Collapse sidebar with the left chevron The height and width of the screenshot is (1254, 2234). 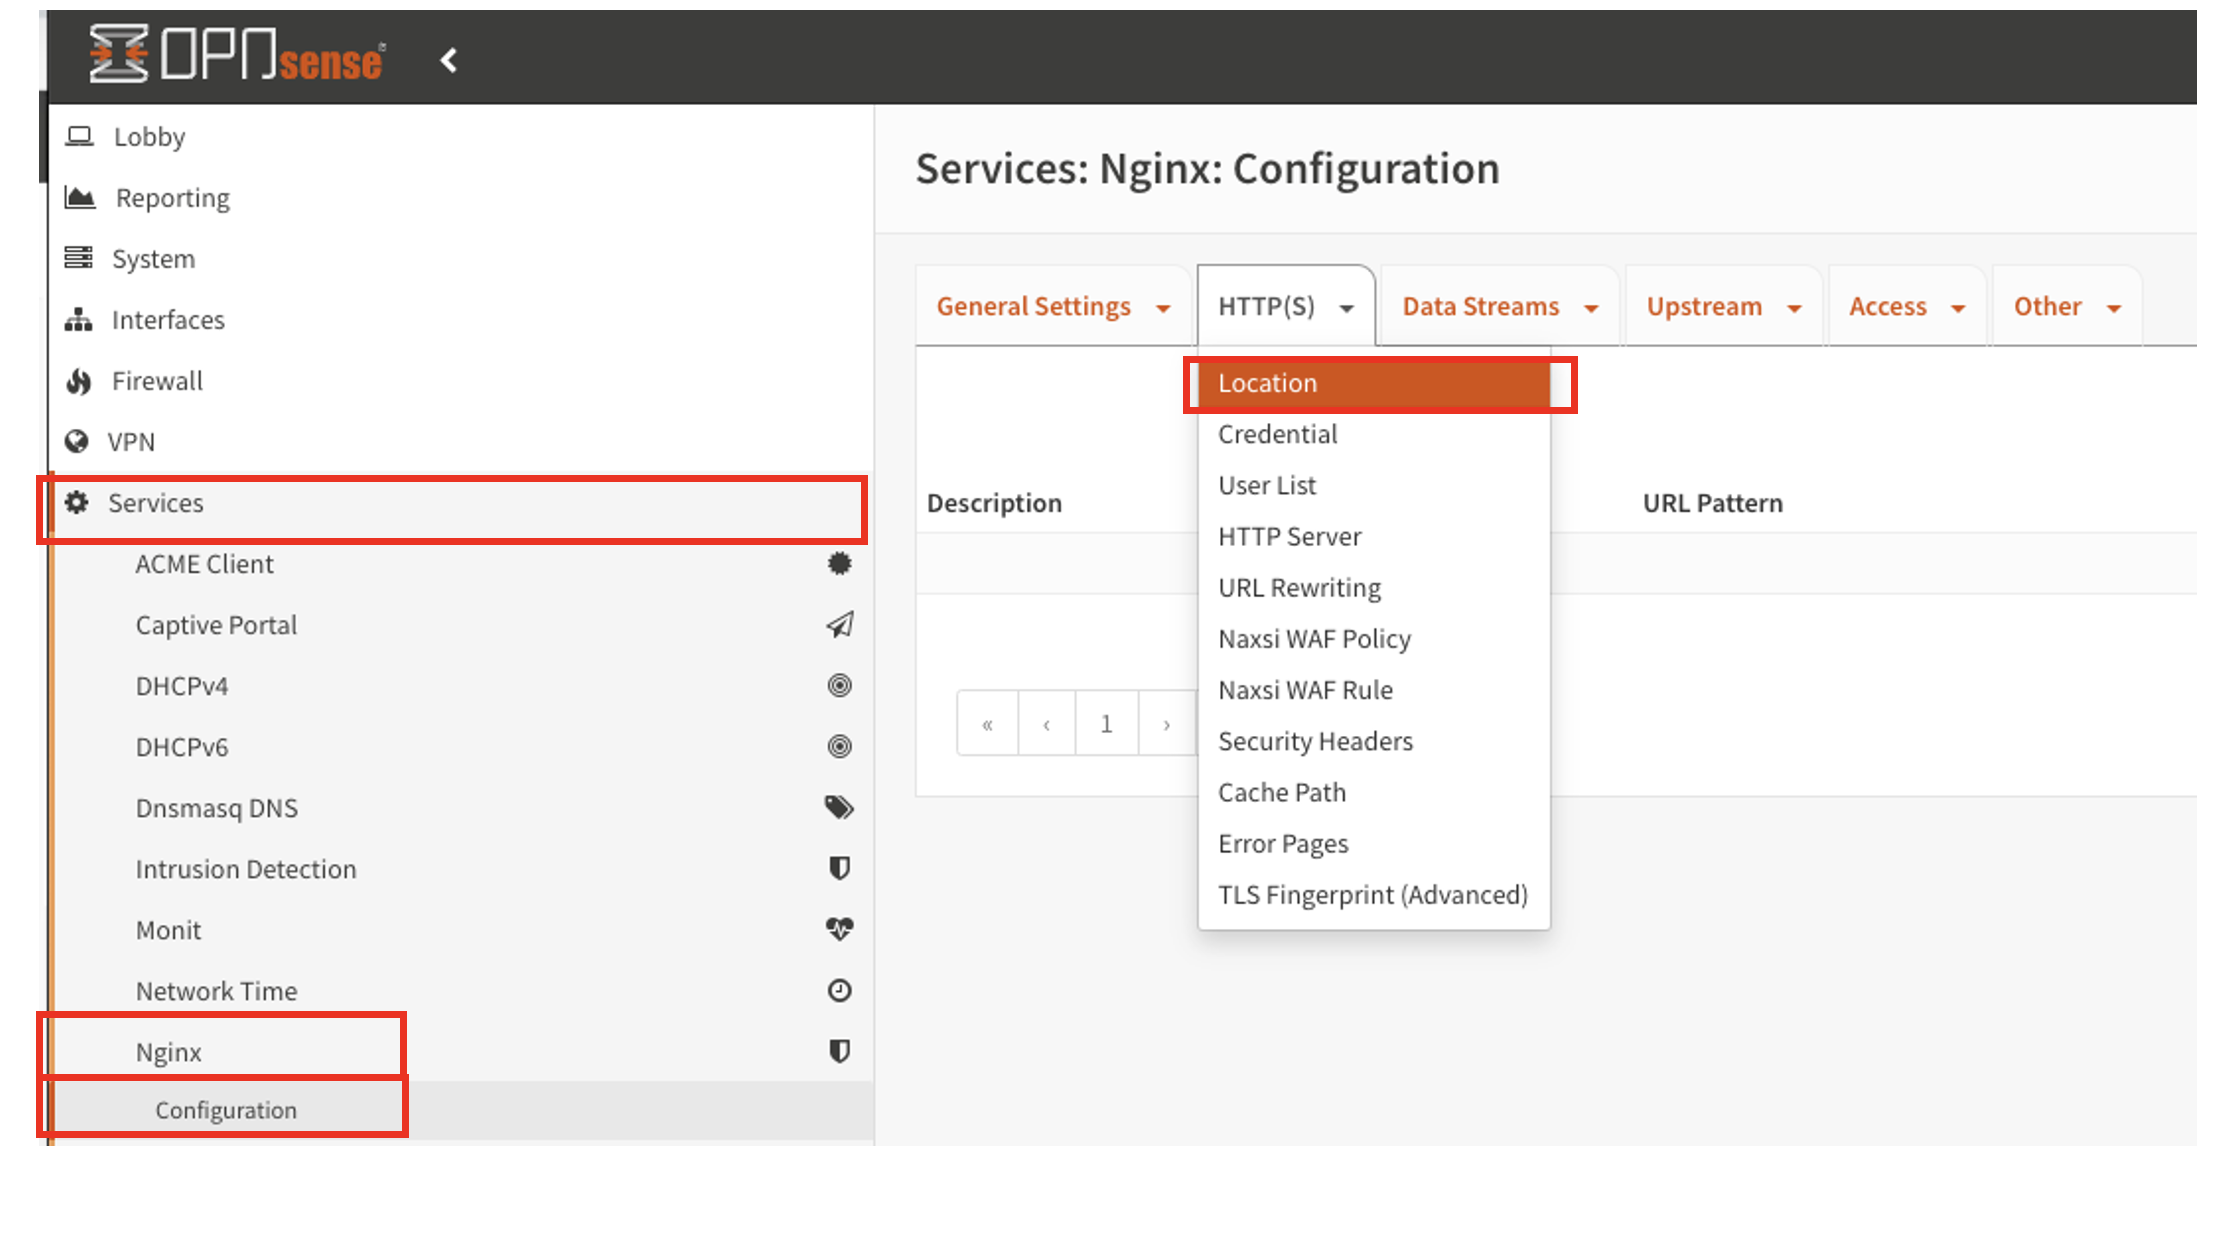tap(449, 61)
